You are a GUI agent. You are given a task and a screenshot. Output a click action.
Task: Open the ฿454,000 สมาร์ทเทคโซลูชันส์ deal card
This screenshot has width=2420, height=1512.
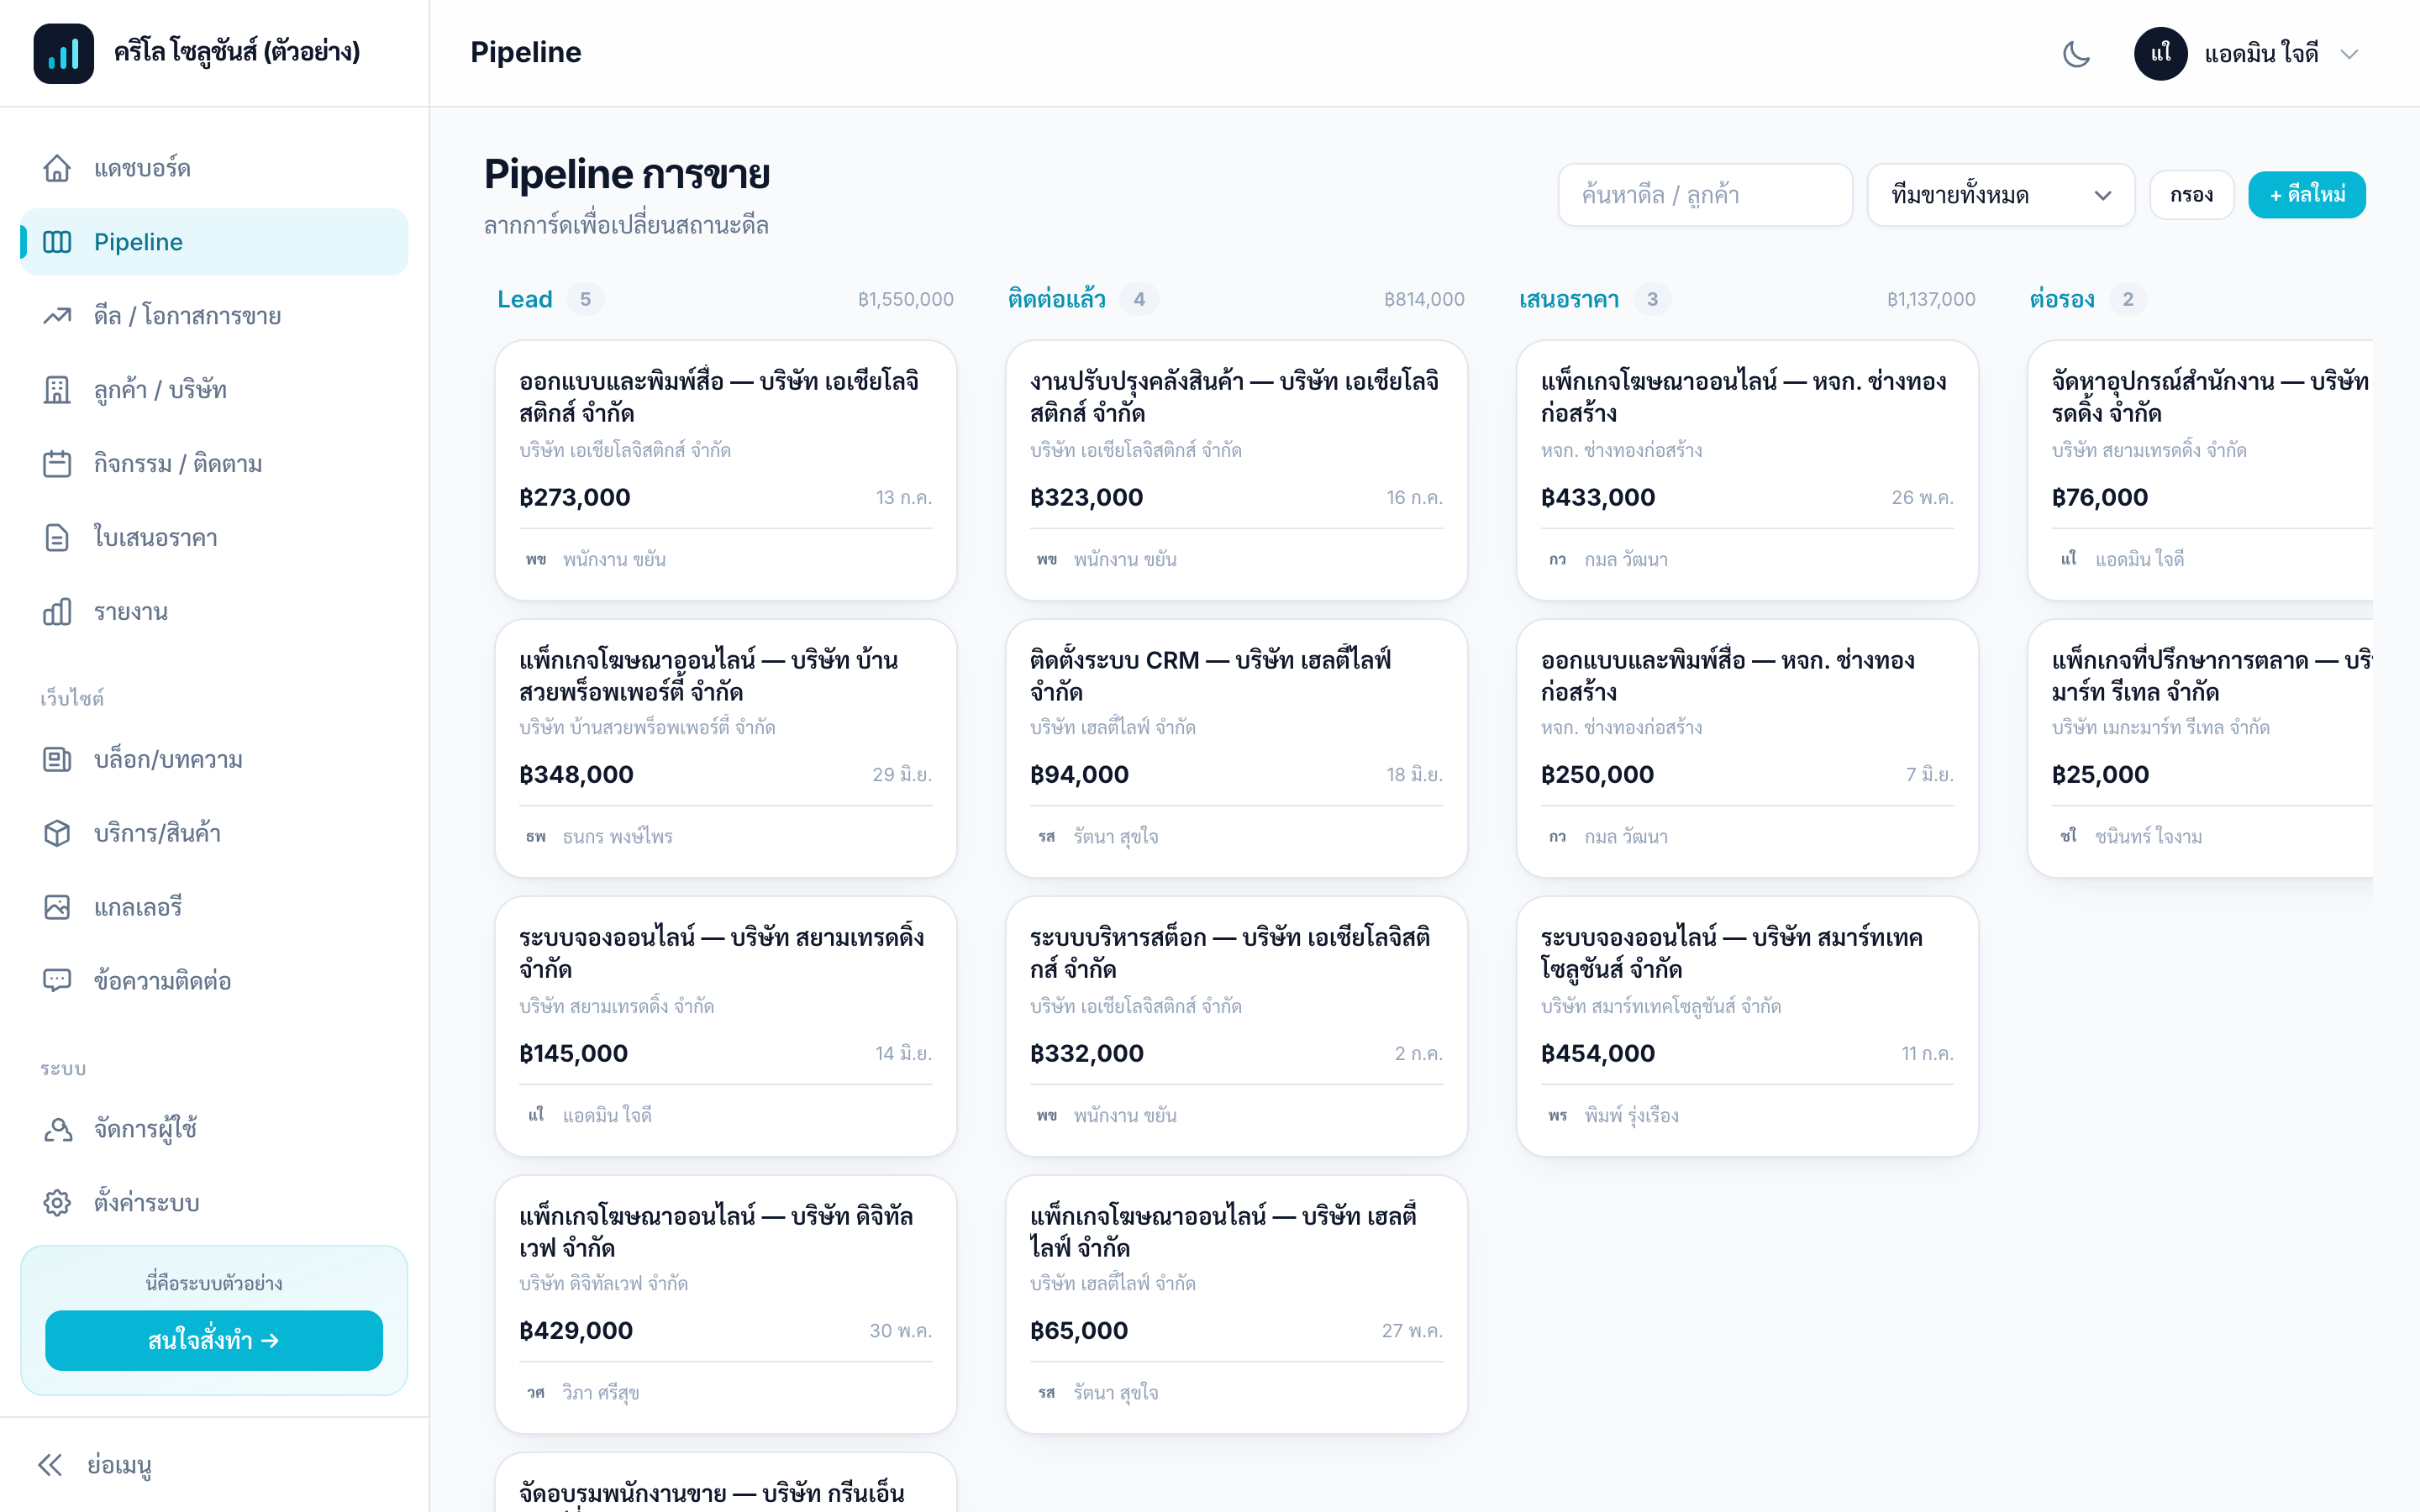tap(1747, 1026)
